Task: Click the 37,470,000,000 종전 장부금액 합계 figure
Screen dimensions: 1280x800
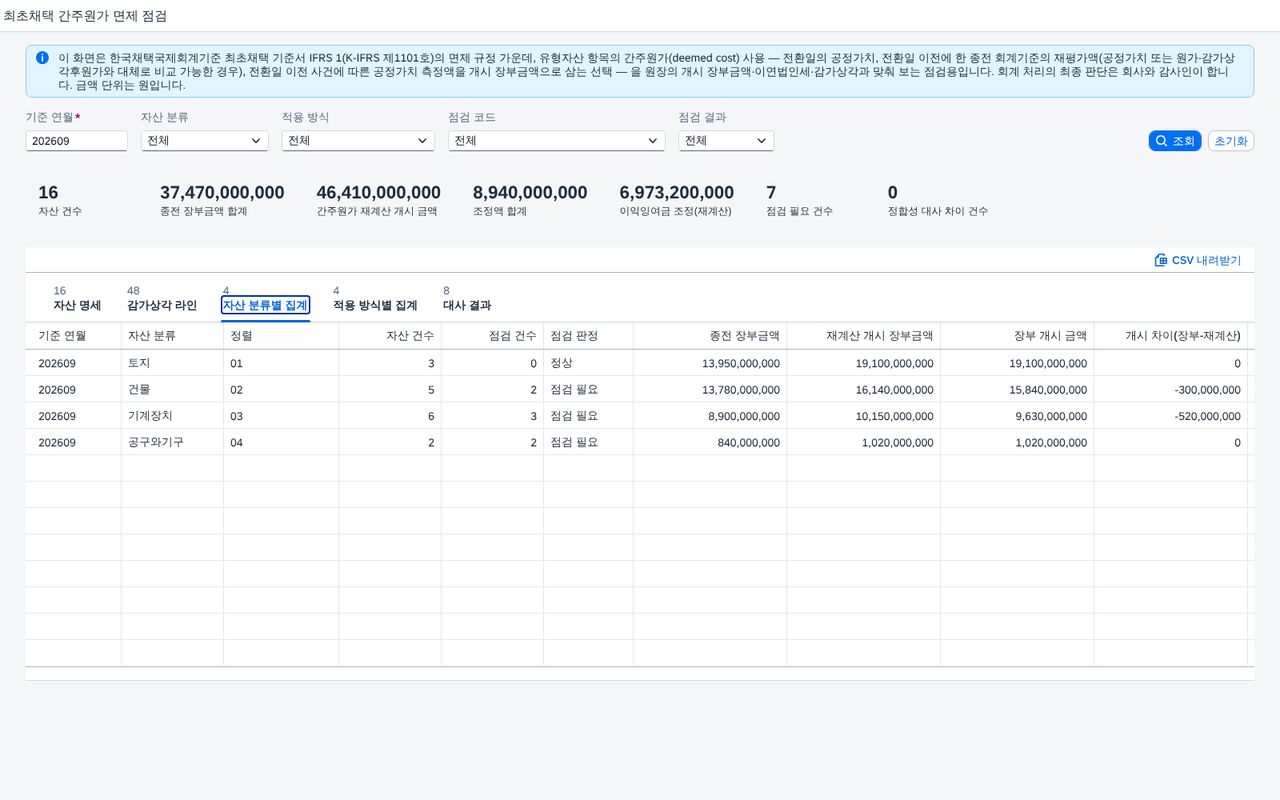Action: tap(222, 192)
